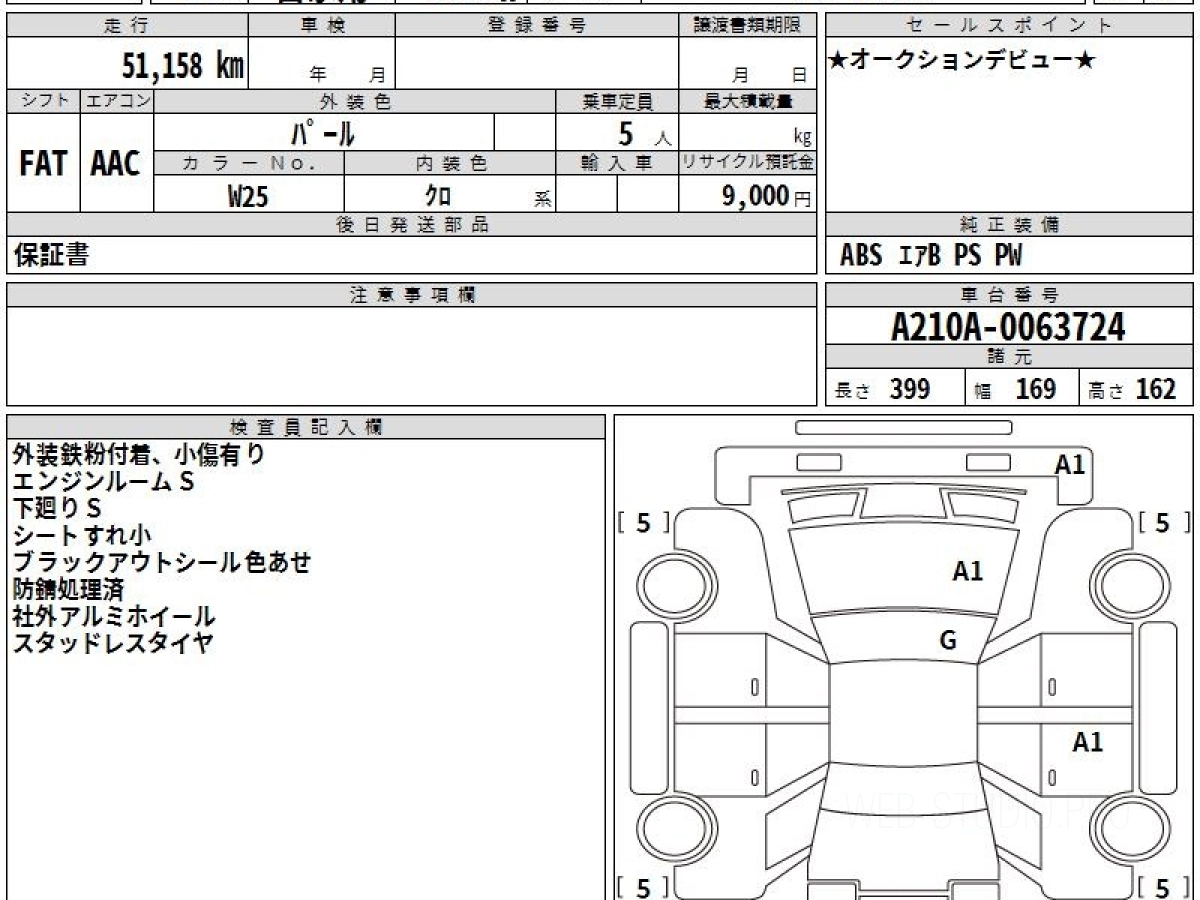The height and width of the screenshot is (900, 1200).
Task: Click inside the empty 注意事項欄 notes box
Action: (412, 356)
